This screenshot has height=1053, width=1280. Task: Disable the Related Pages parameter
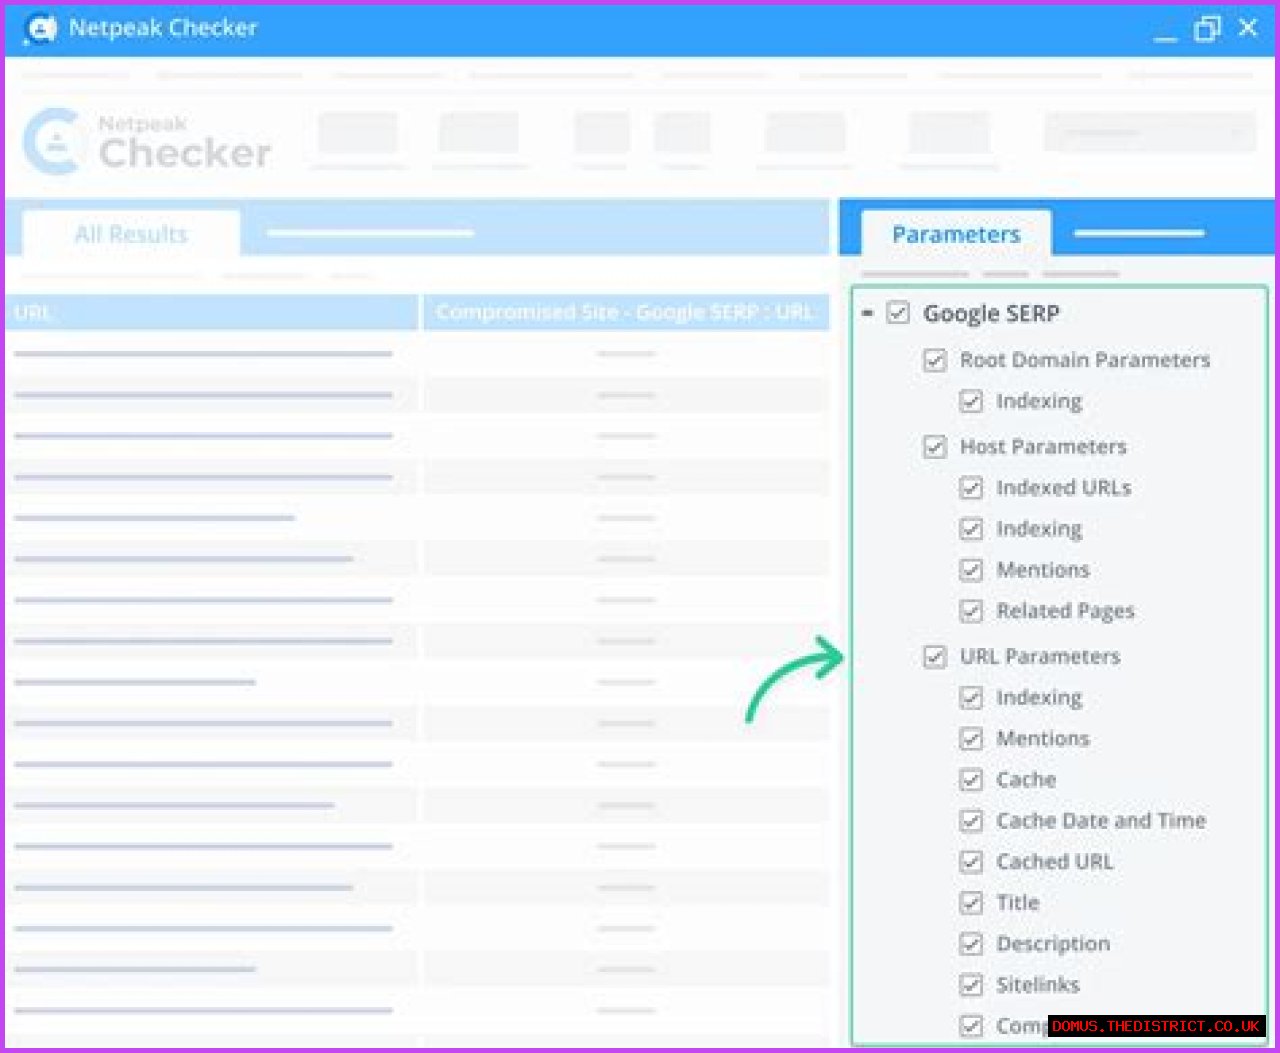[971, 611]
